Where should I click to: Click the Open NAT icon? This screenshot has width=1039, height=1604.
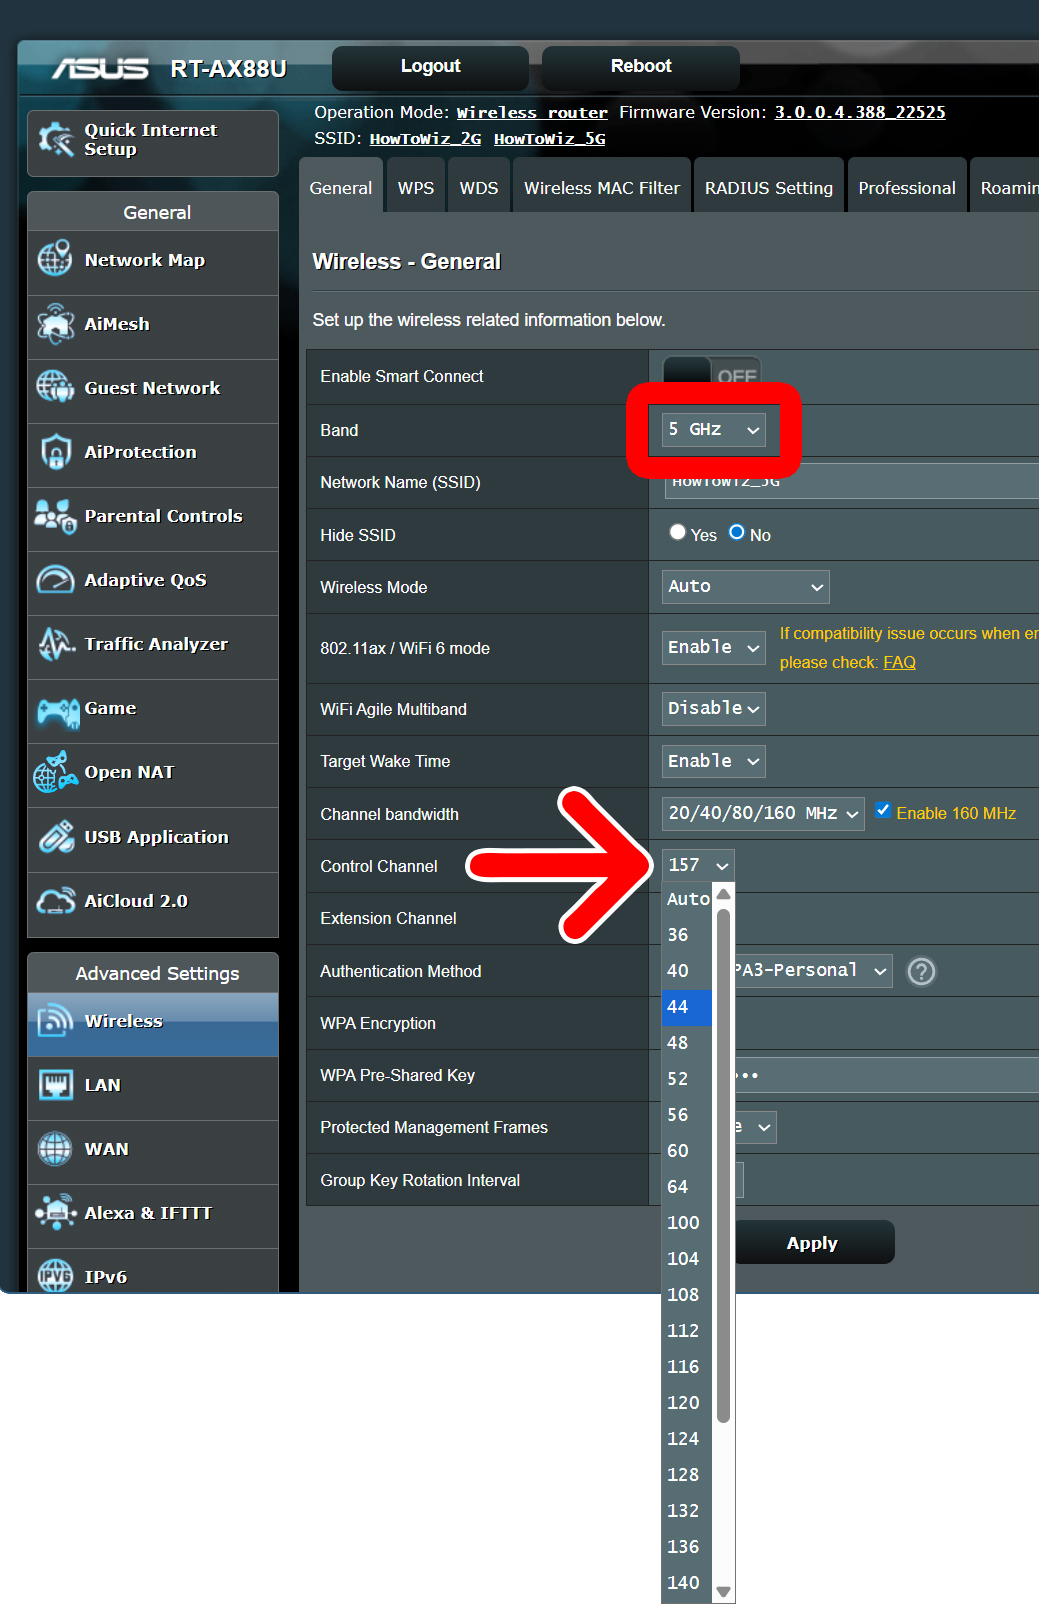pyautogui.click(x=55, y=772)
